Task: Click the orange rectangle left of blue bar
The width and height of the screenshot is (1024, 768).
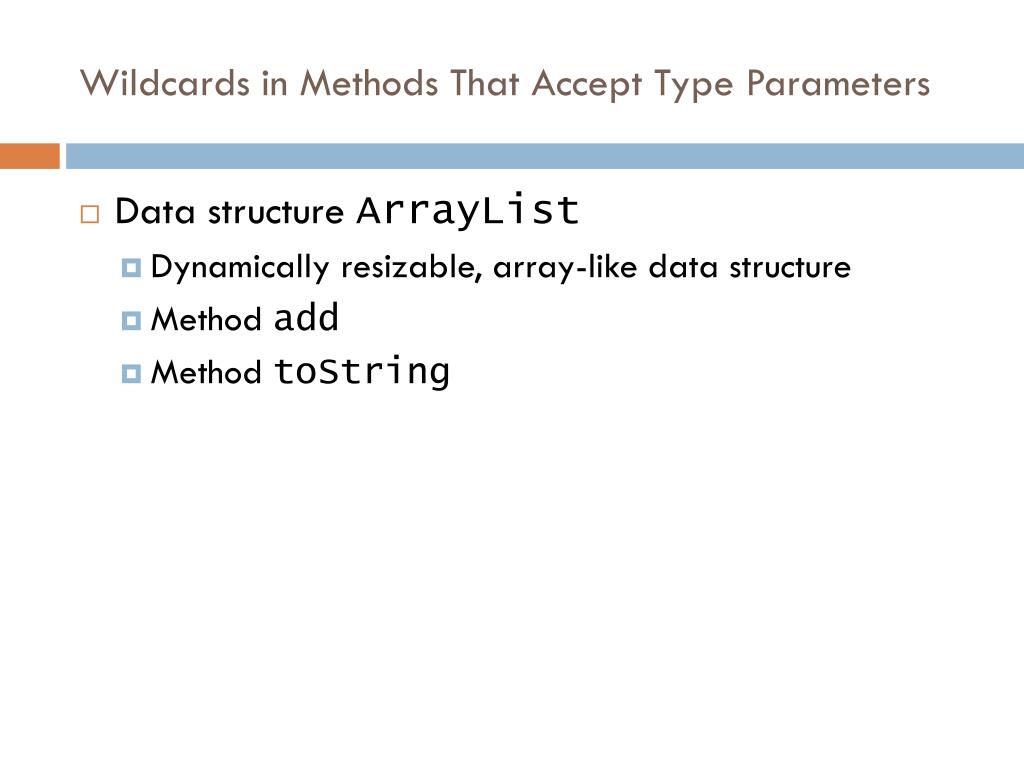Action: click(29, 156)
